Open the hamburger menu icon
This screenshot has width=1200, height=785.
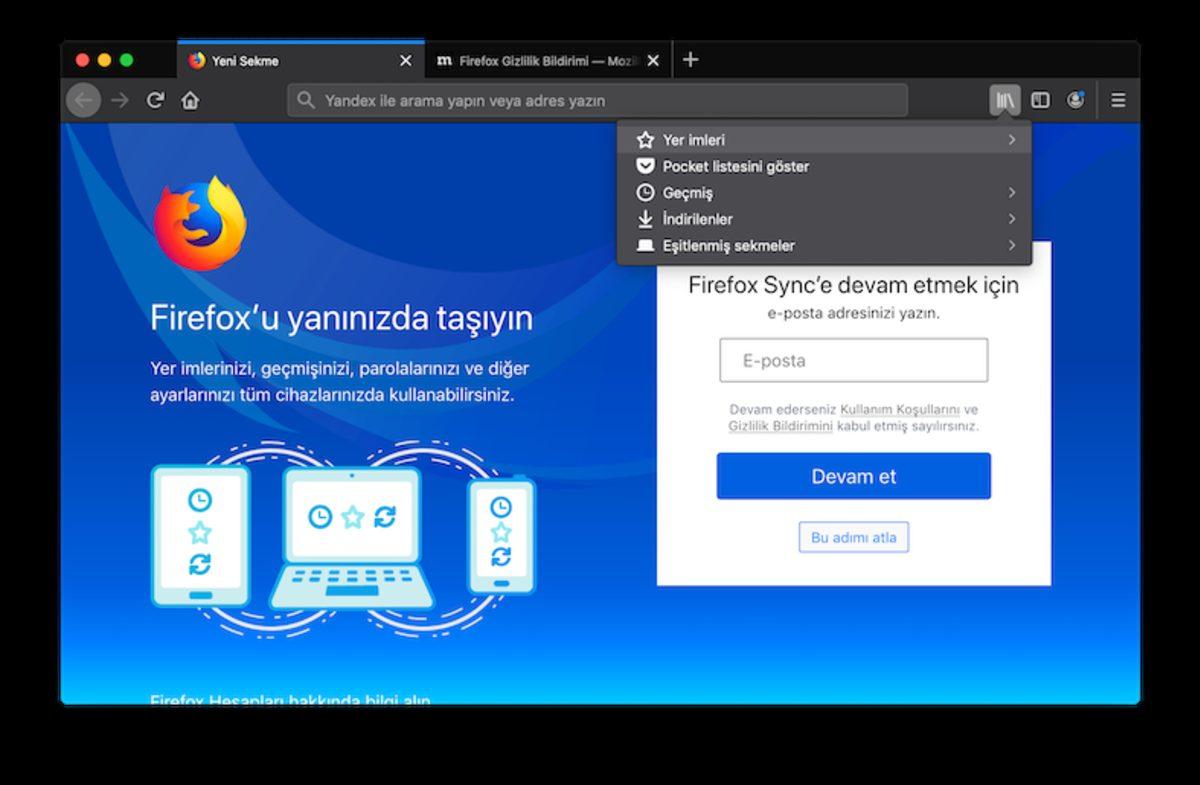(1117, 100)
